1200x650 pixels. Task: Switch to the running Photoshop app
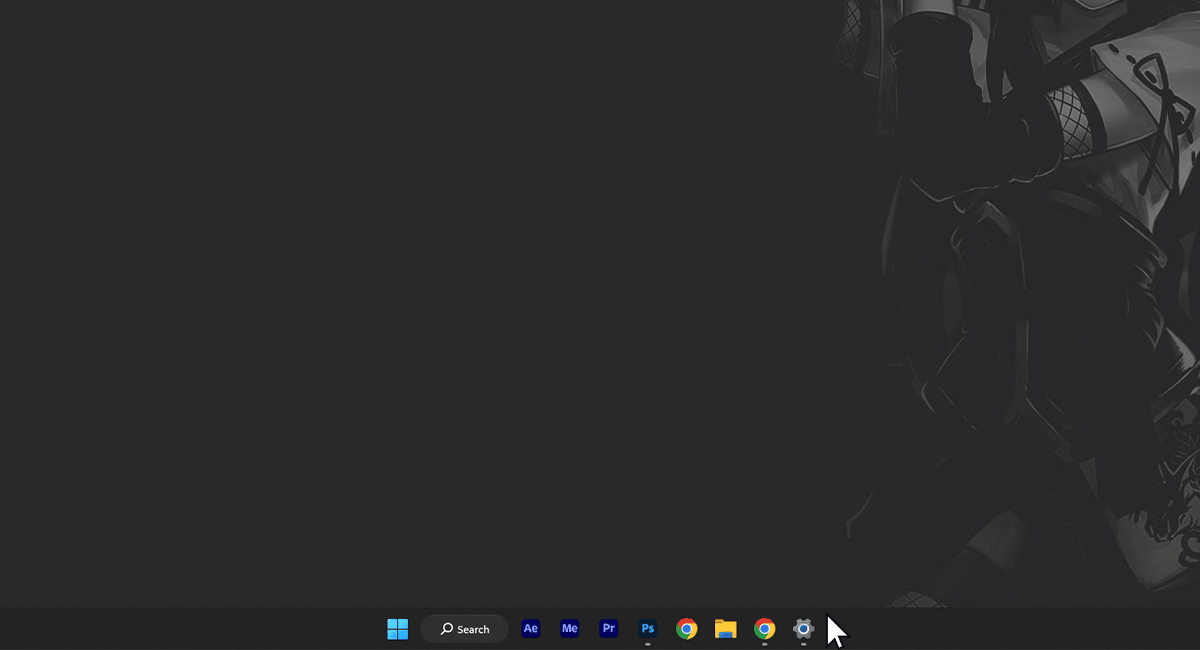click(647, 629)
